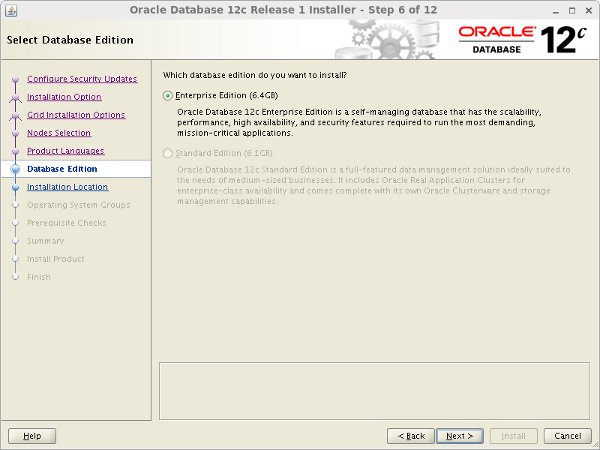Screen dimensions: 600x450
Task: Click the Summary step label
Action: (x=46, y=241)
